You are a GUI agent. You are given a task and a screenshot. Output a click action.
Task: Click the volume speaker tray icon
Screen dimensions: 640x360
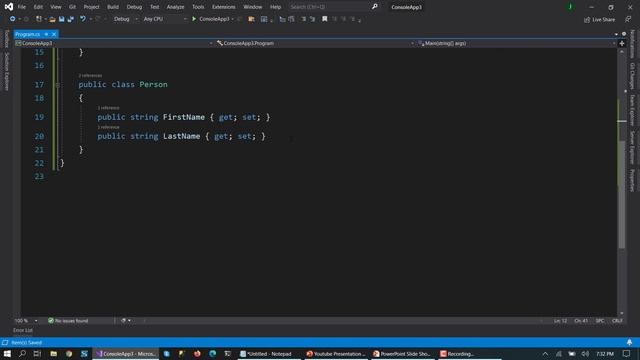coord(585,353)
